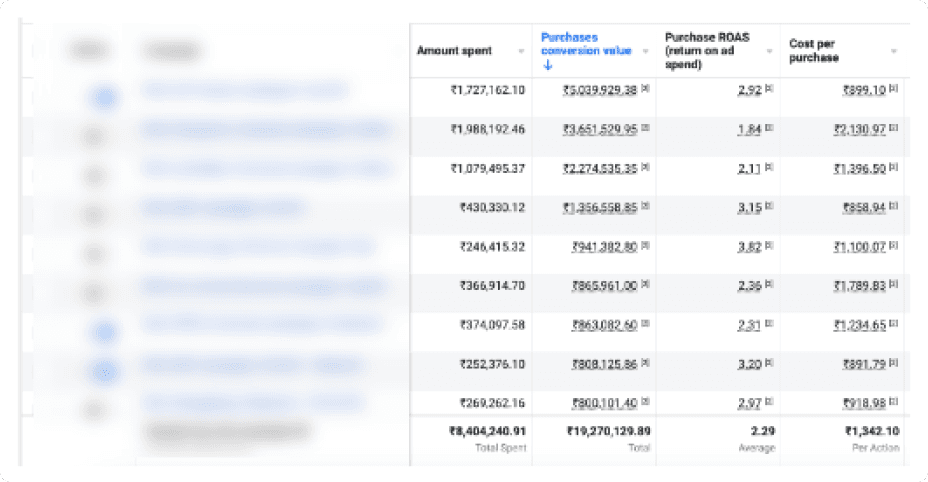The image size is (928, 482).
Task: Select the ₹246,415.32 amount spent cell
Action: pos(492,247)
